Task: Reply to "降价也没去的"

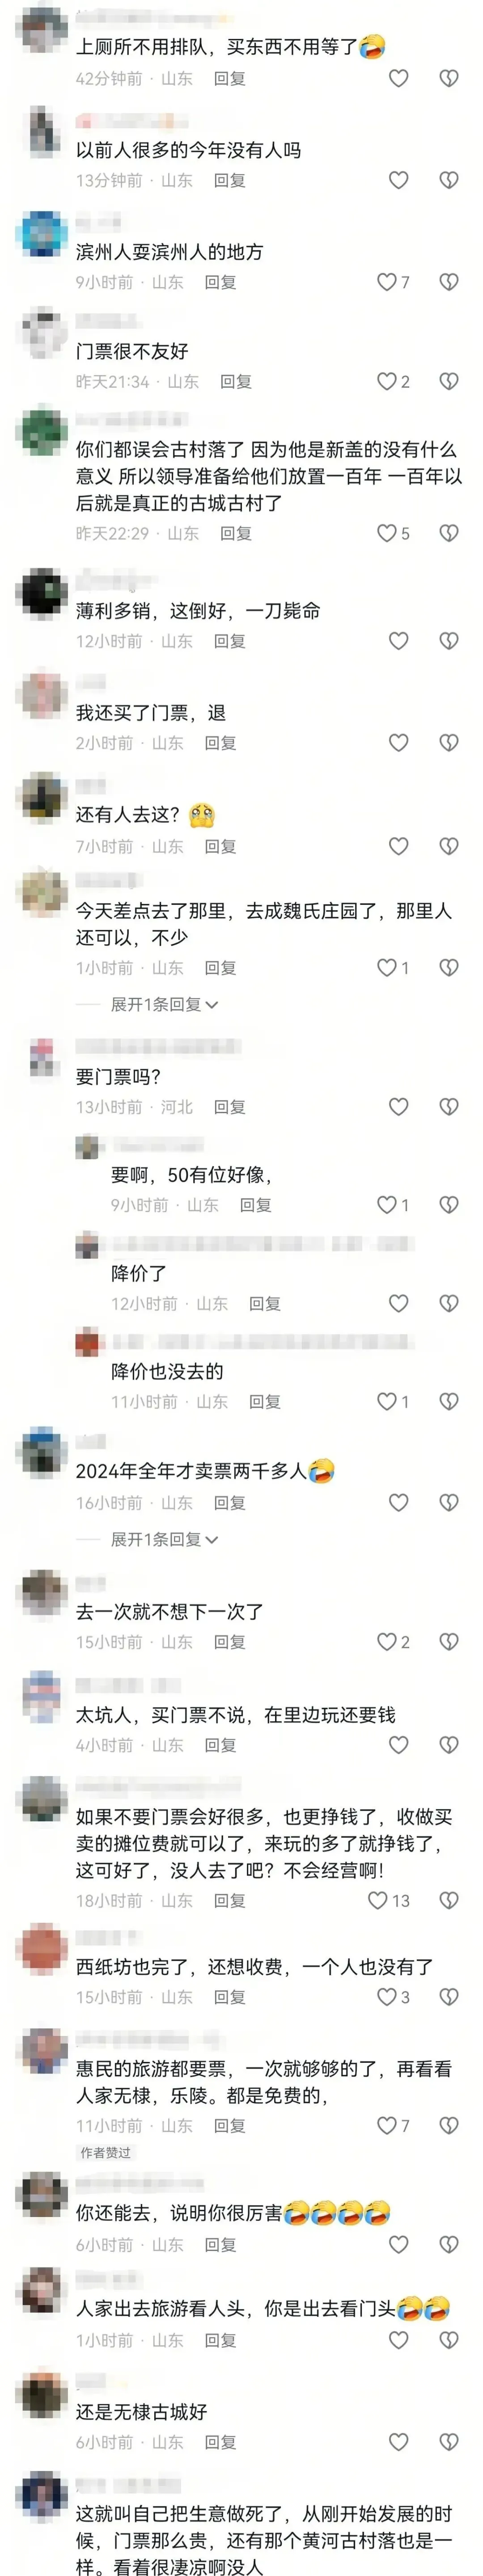Action: coord(265,1401)
